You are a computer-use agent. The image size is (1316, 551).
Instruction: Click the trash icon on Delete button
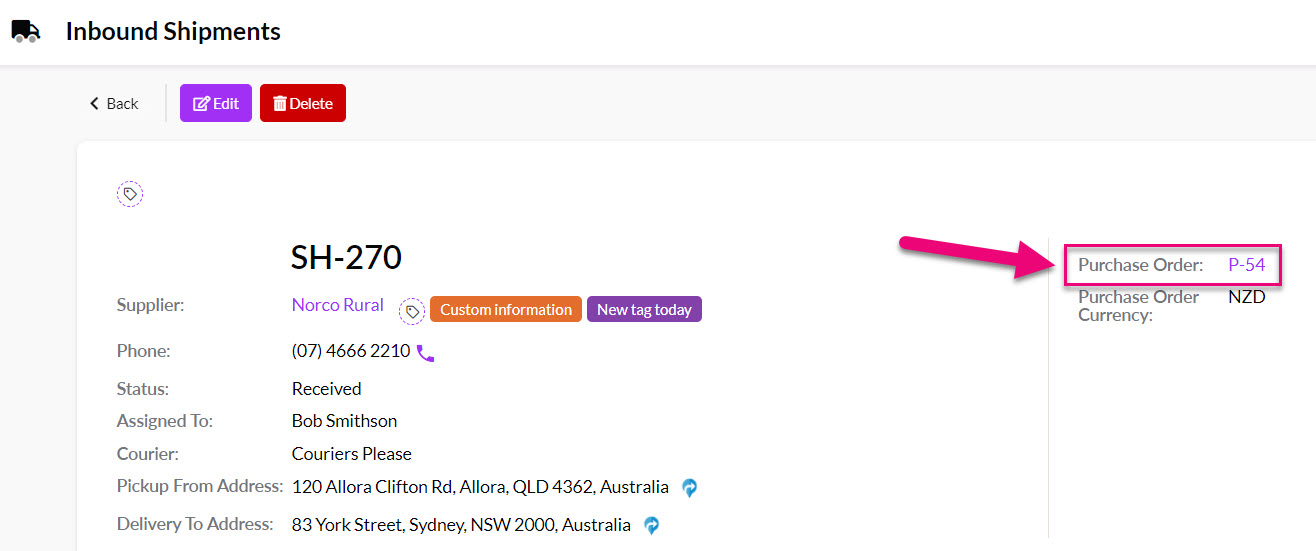pos(280,103)
